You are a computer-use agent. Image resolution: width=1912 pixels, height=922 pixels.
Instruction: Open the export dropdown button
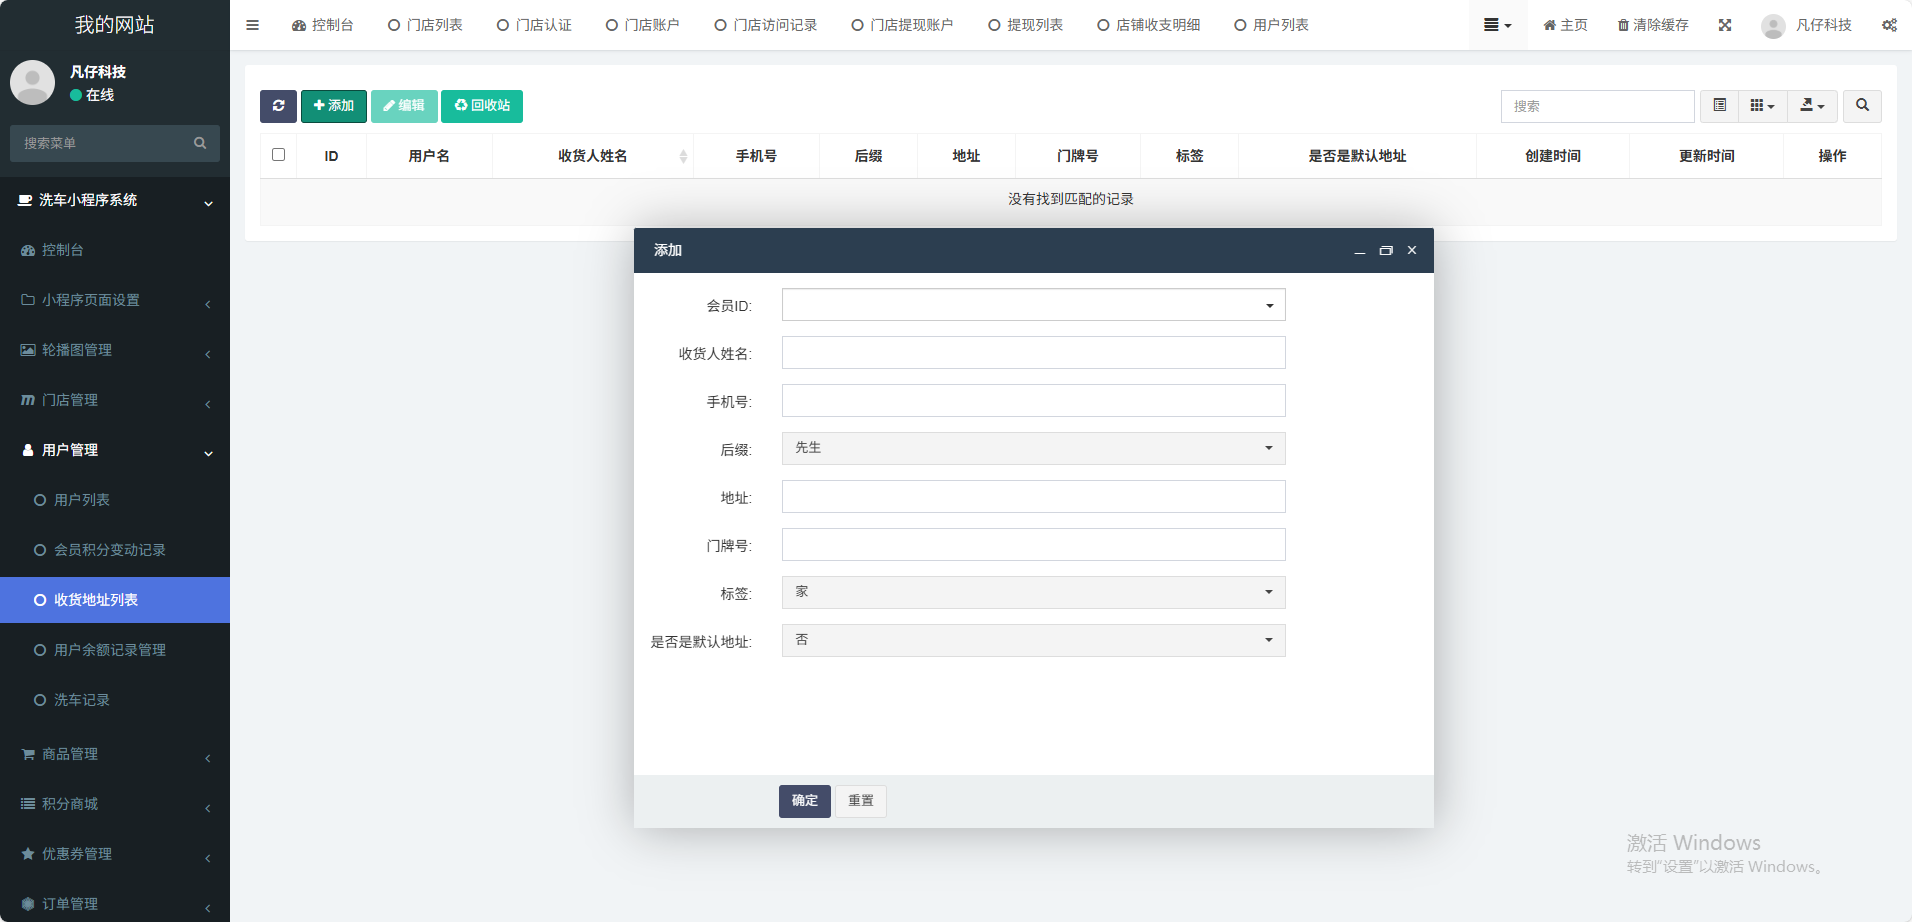coord(1812,106)
